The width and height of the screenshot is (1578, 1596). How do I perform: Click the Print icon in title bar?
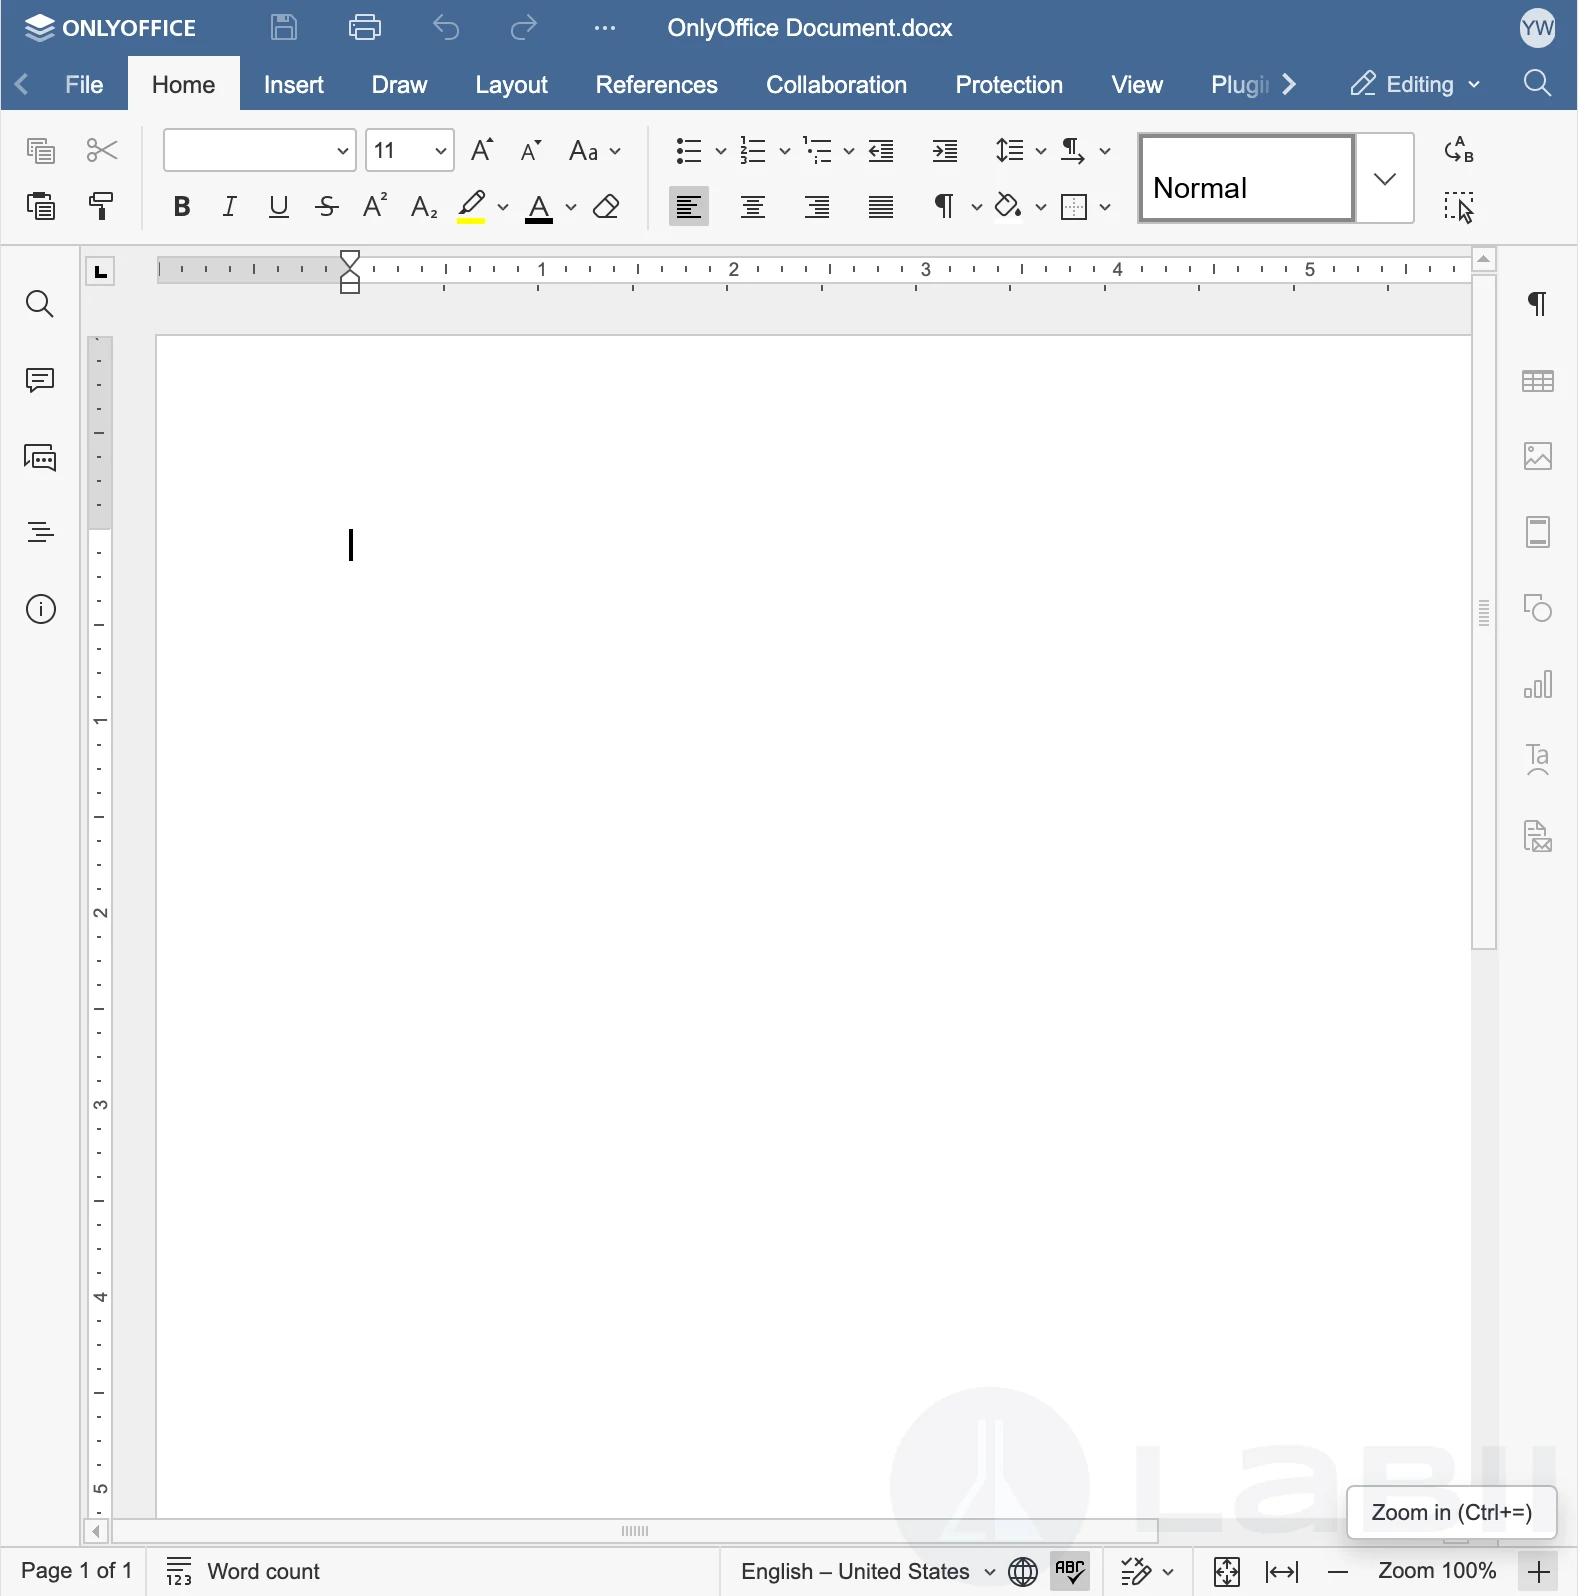tap(365, 28)
